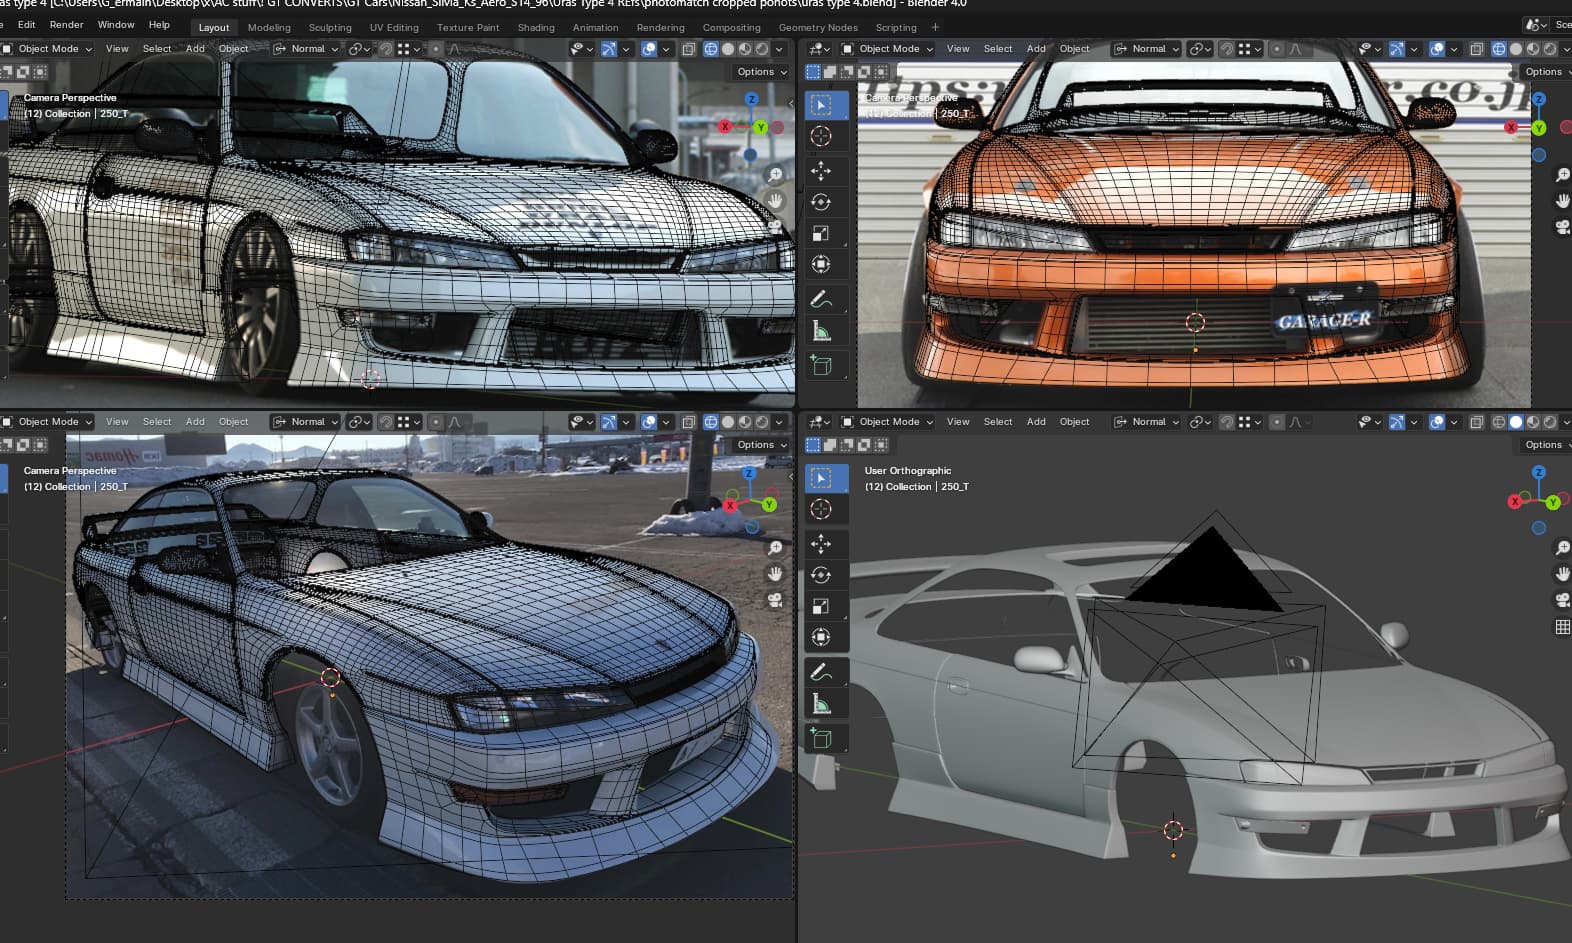Click the green Y axis on bottom-right gizmo

[x=1553, y=502]
